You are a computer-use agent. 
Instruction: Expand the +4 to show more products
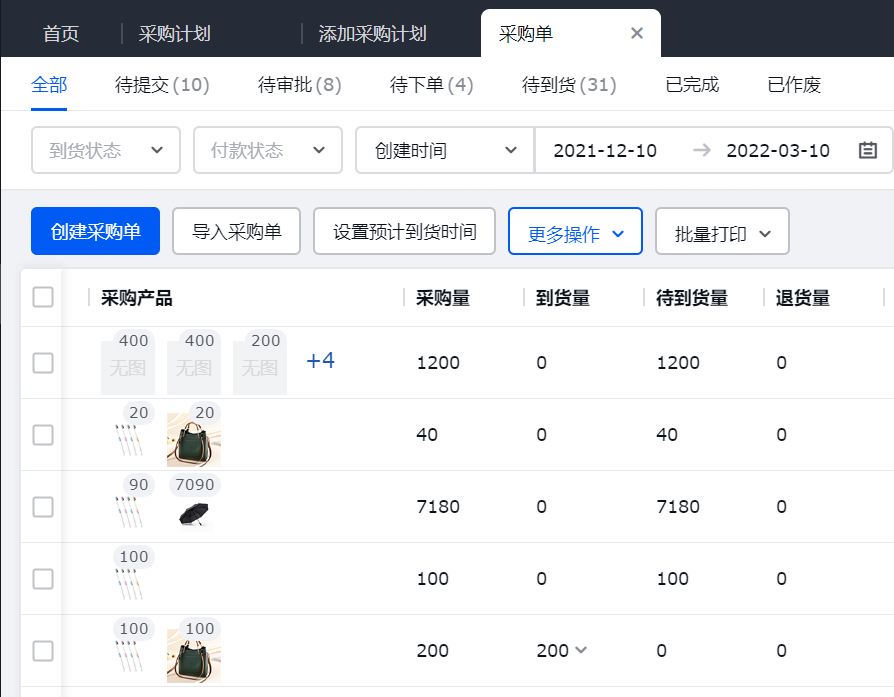320,360
